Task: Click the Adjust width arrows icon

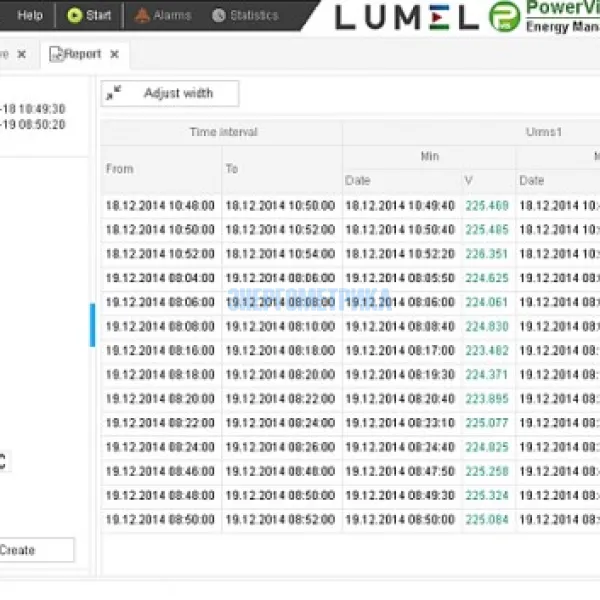Action: click(114, 93)
